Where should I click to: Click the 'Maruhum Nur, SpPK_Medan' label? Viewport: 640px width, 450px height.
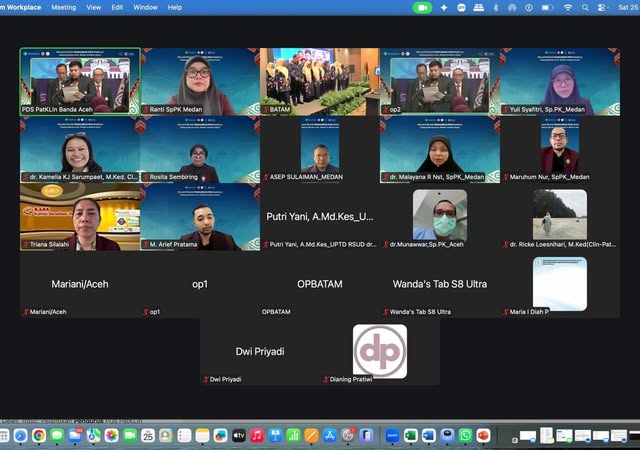tap(549, 177)
